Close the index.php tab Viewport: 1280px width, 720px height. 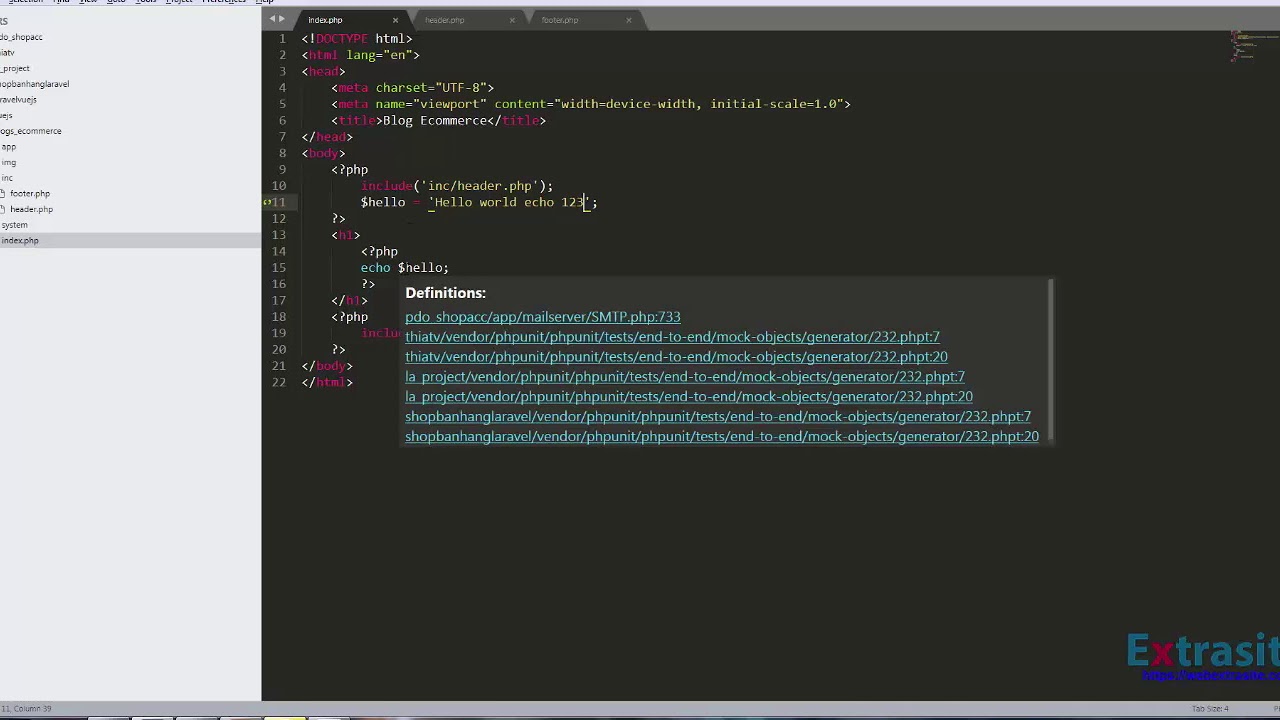click(x=395, y=20)
